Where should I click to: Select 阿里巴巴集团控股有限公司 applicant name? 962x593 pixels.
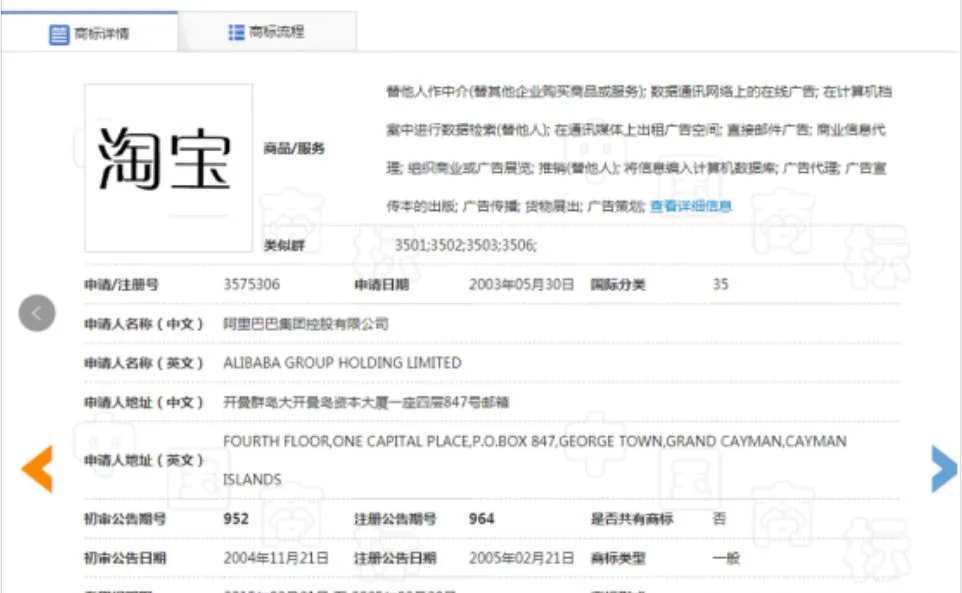pos(306,324)
